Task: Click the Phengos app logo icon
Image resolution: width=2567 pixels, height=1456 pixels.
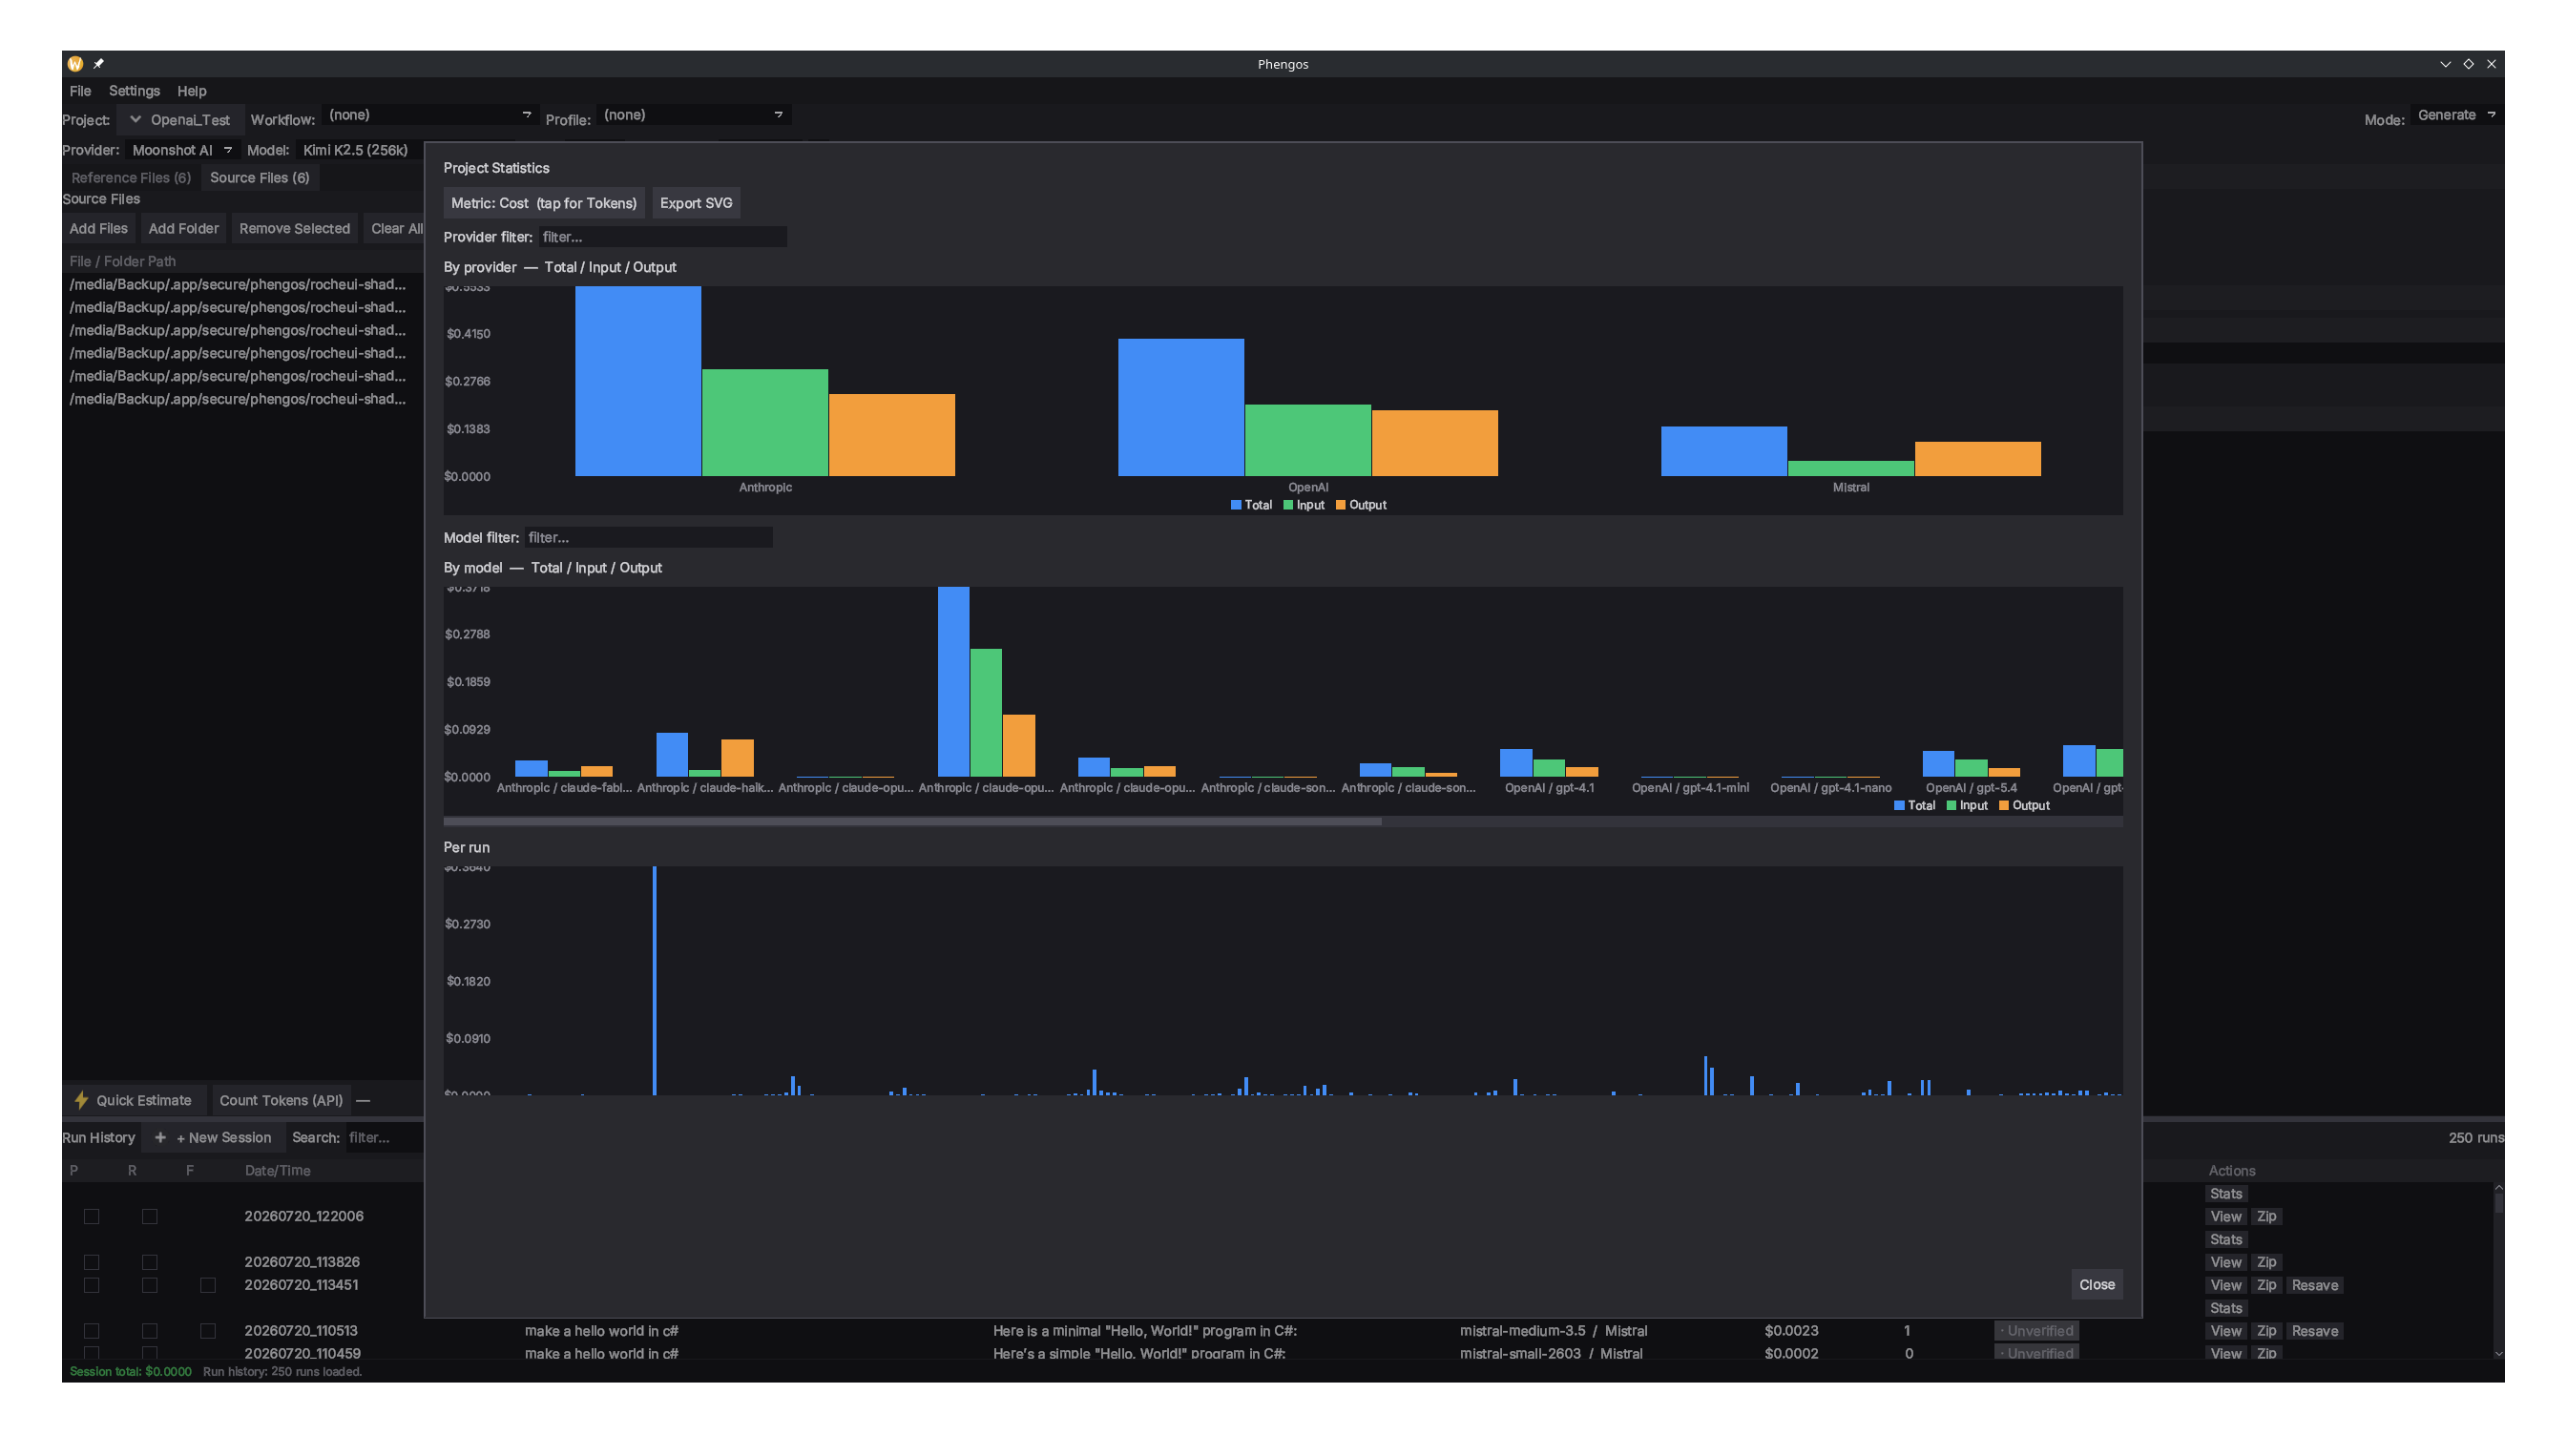Action: point(75,64)
